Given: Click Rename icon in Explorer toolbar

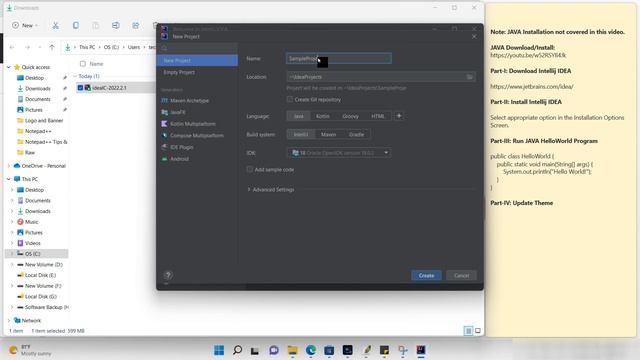Looking at the screenshot, I should tap(116, 25).
